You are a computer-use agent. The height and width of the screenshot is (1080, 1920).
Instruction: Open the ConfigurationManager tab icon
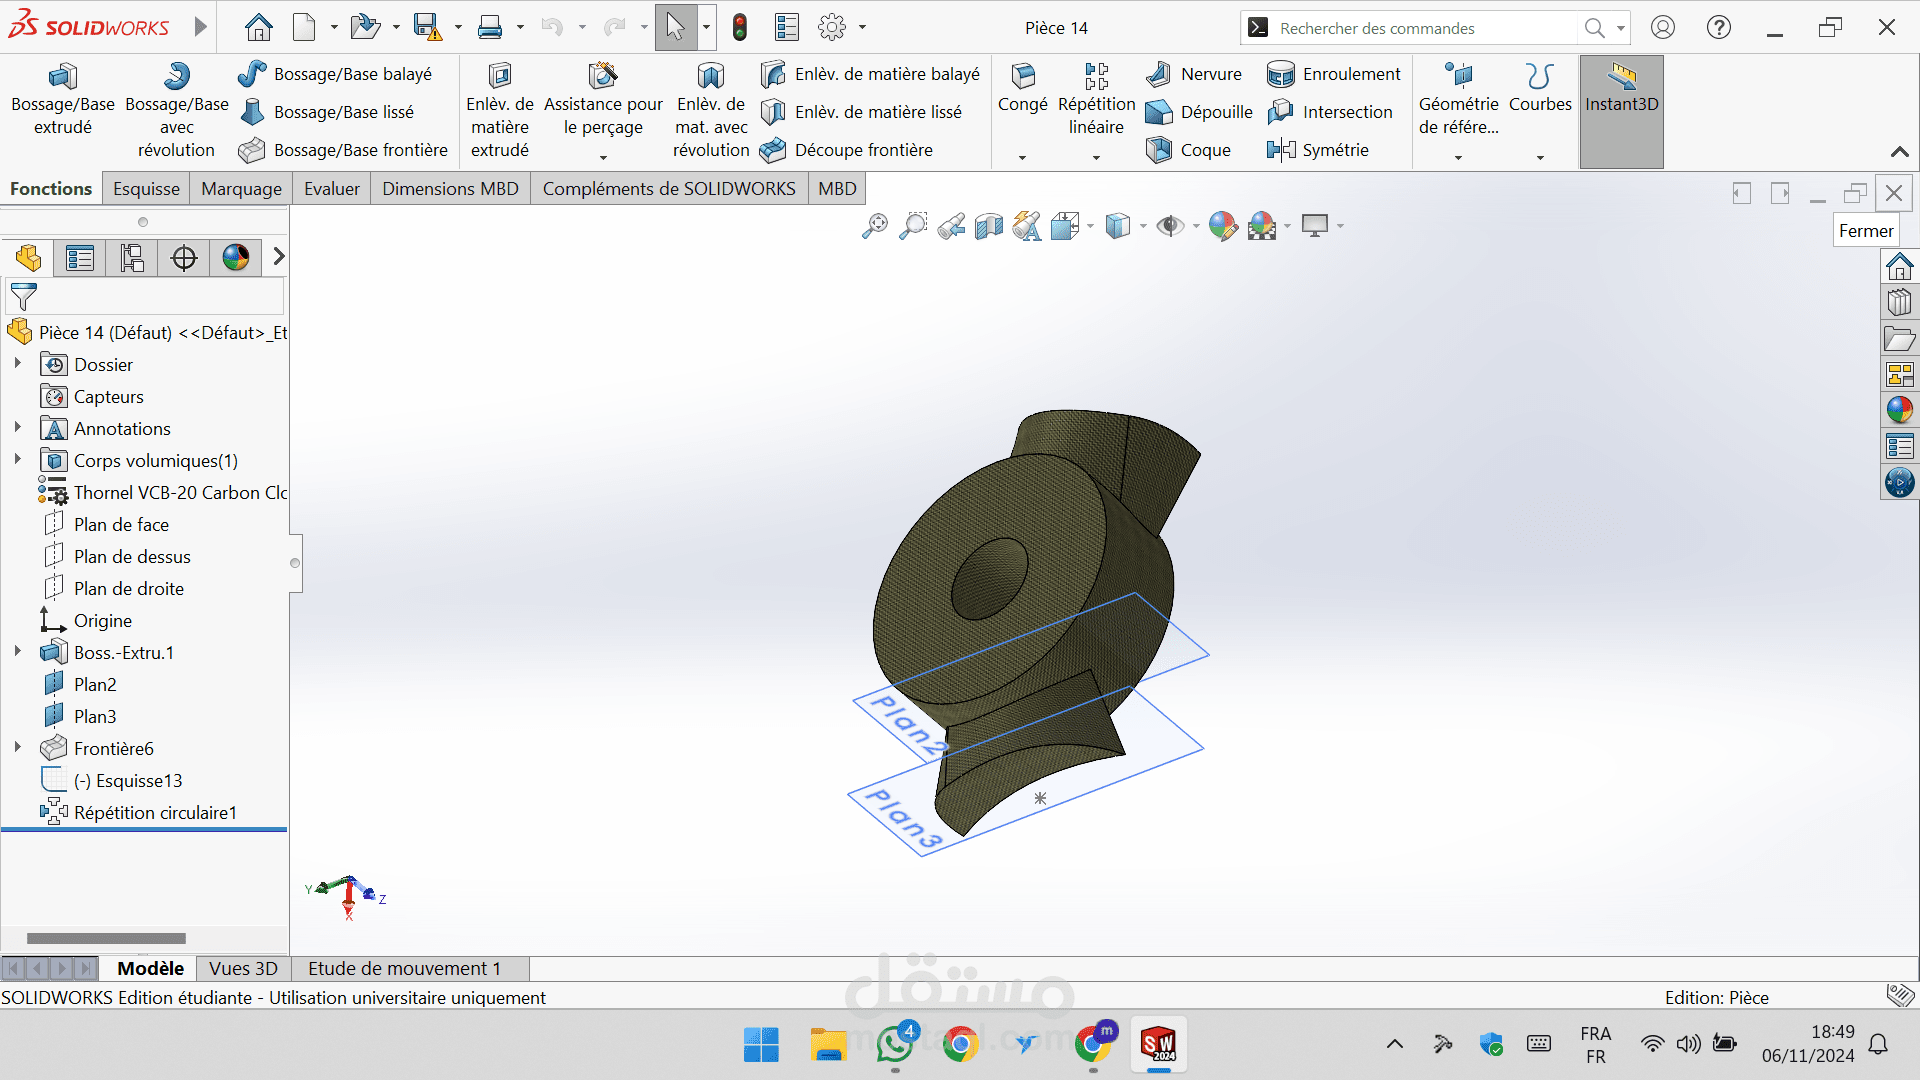click(x=132, y=258)
